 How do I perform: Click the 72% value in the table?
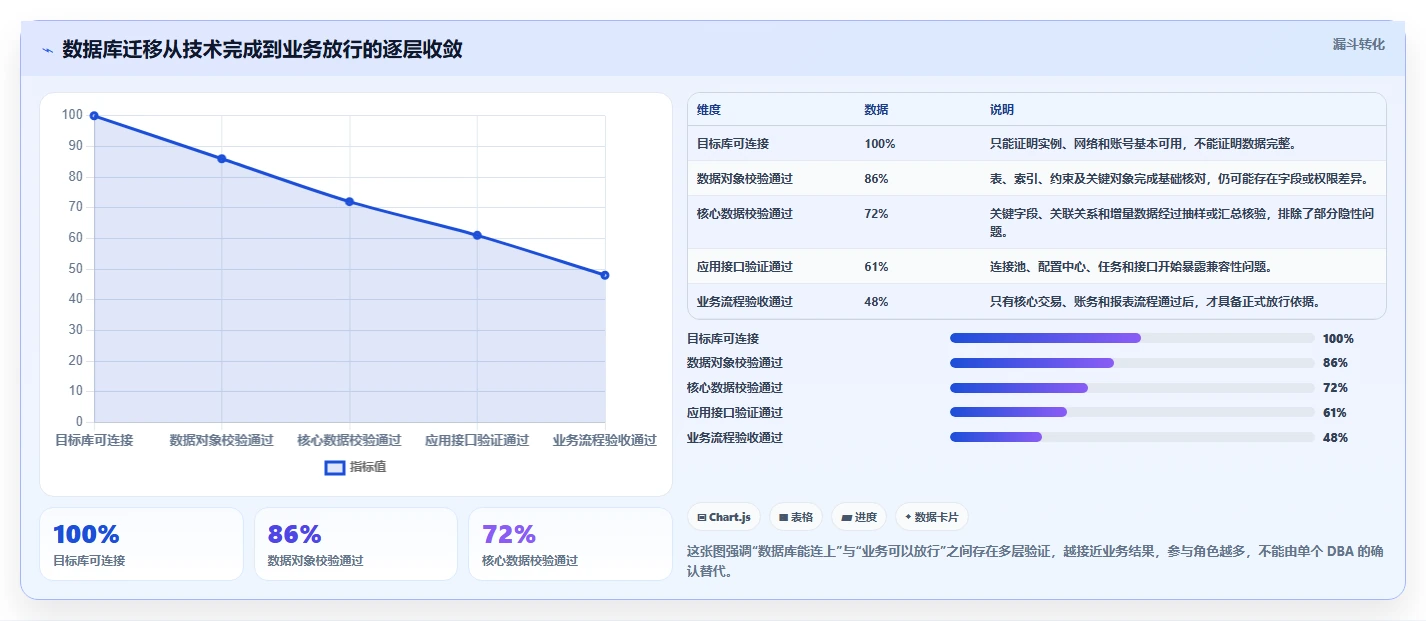click(x=876, y=214)
